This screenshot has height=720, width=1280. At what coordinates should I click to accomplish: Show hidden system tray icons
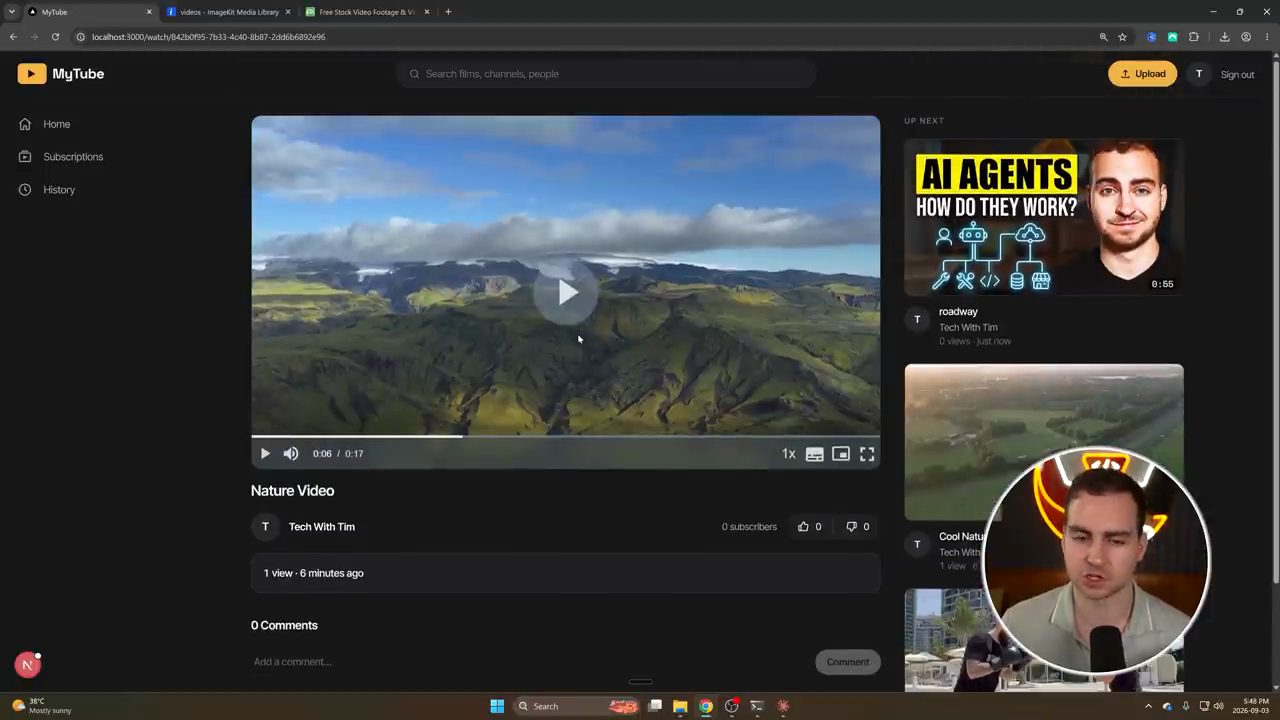pos(1148,706)
